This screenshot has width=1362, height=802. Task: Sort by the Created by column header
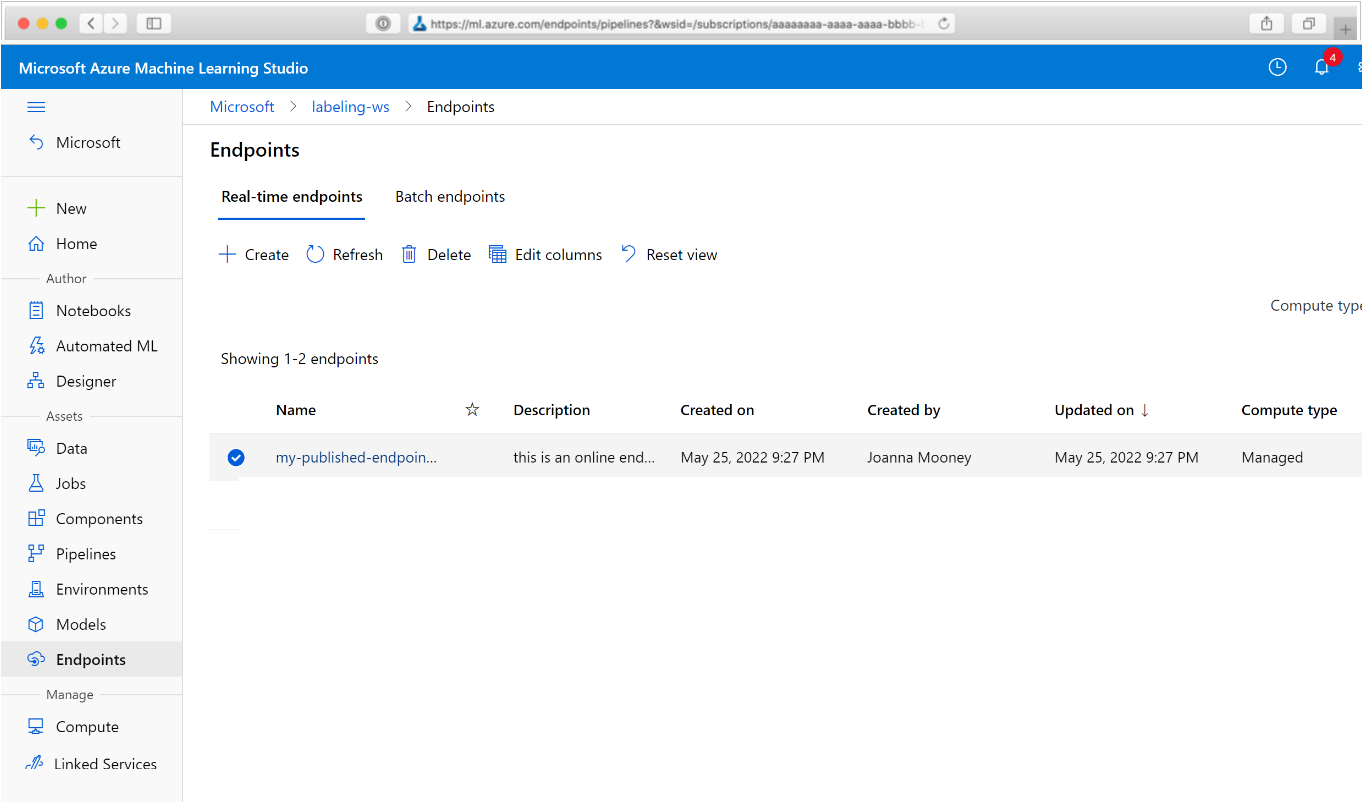click(904, 410)
